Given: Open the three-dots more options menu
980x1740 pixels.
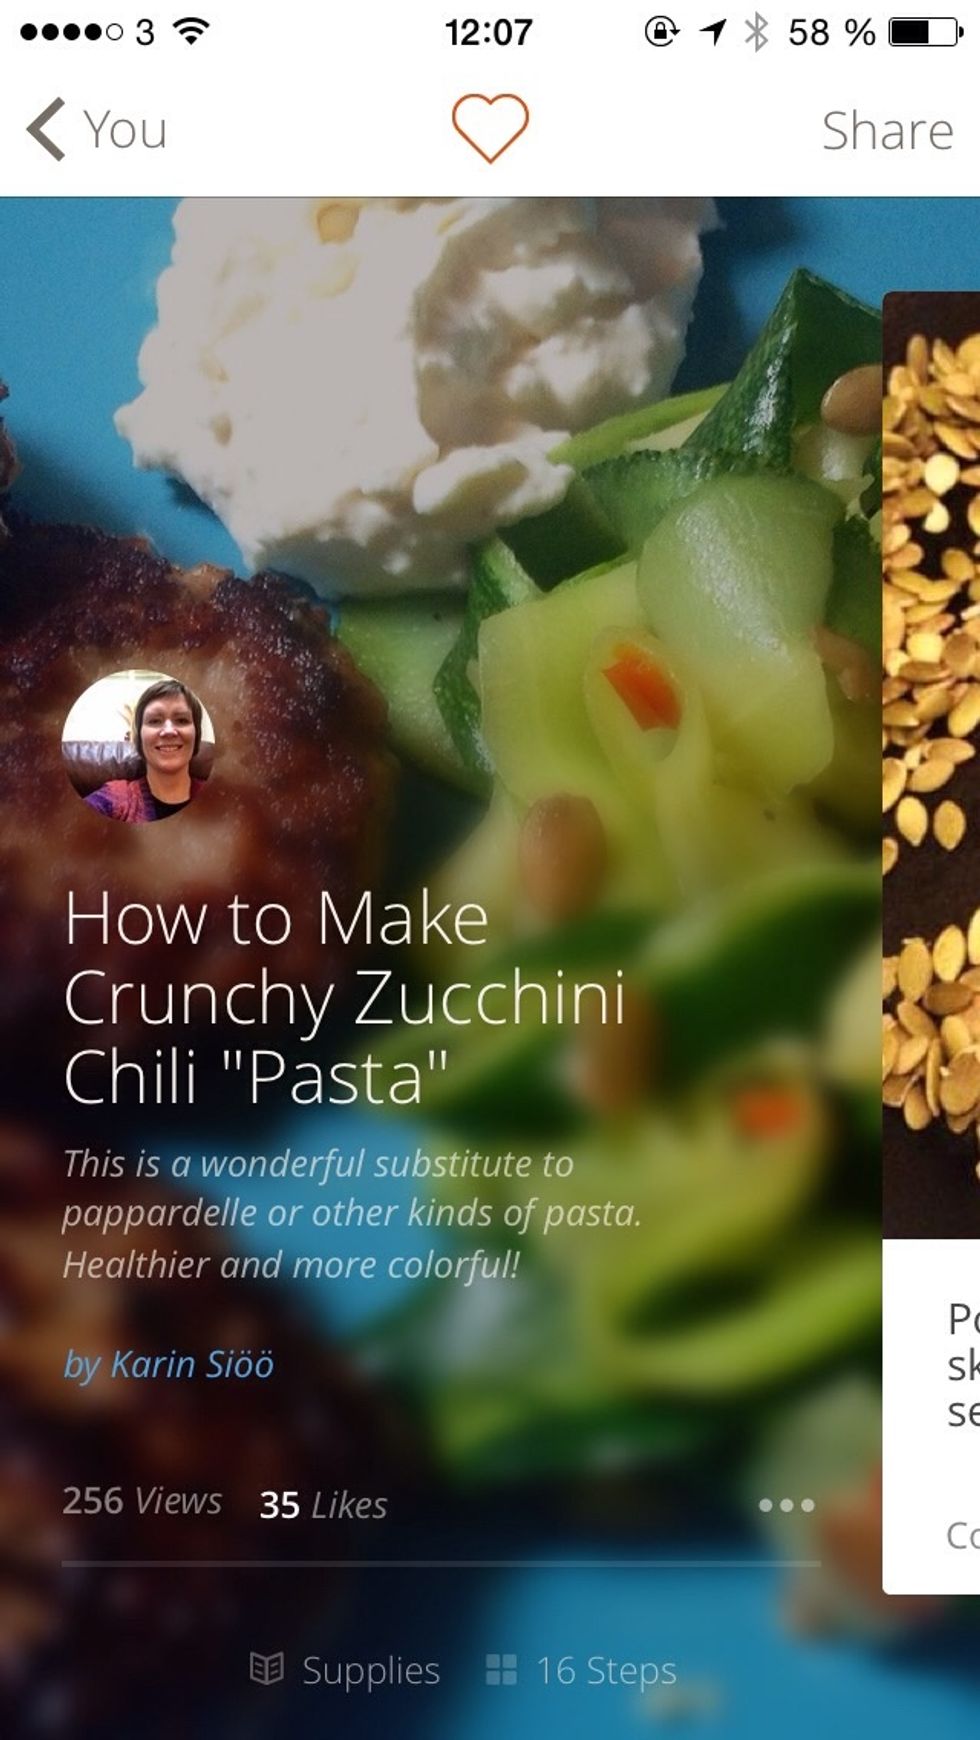Looking at the screenshot, I should click(786, 1504).
